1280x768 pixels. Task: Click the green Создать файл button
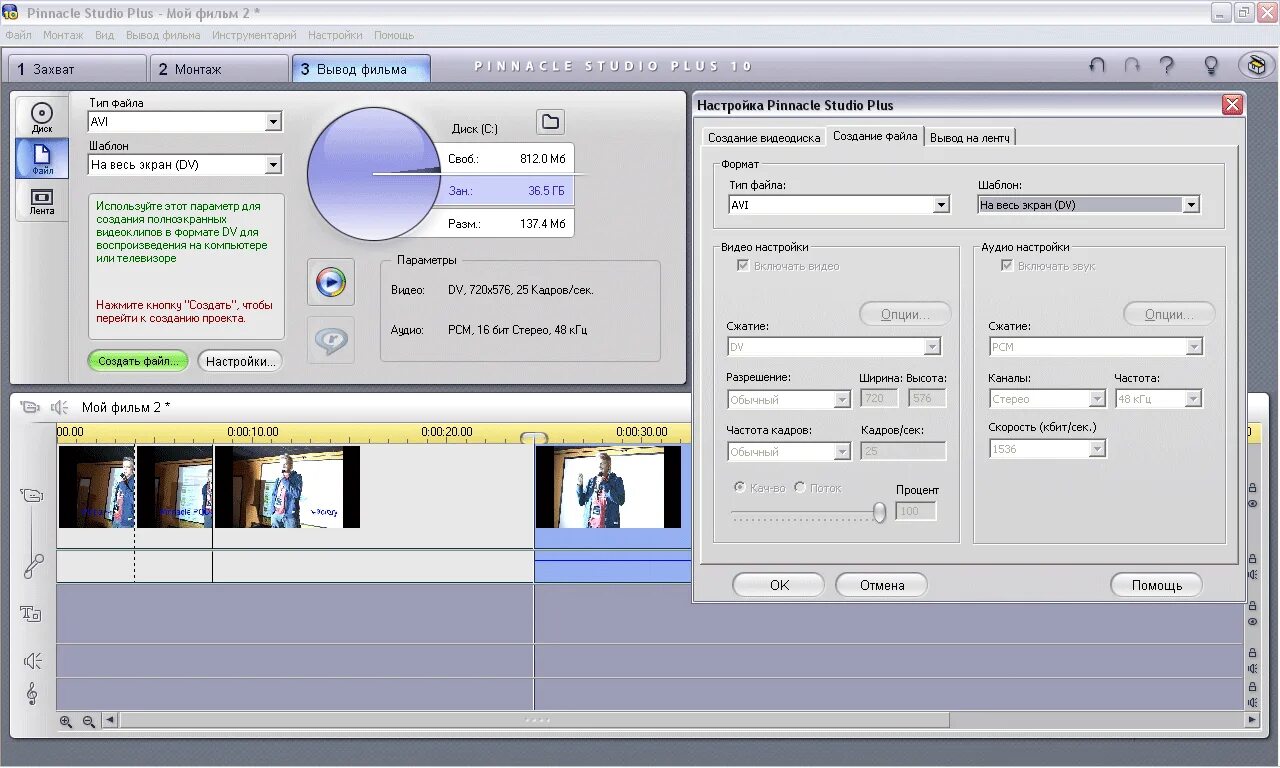pos(138,361)
